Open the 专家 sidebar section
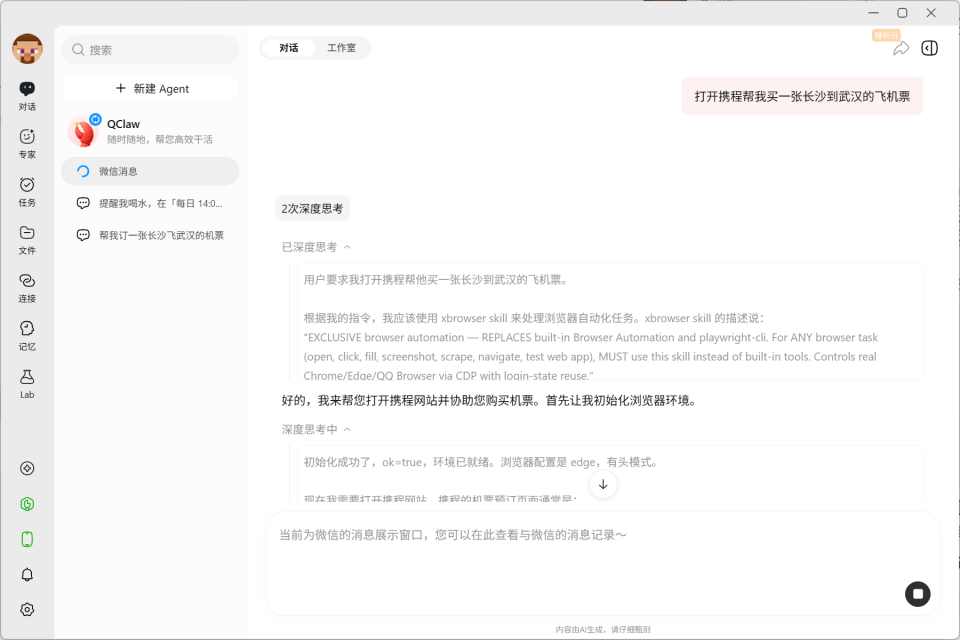This screenshot has height=640, width=960. pyautogui.click(x=27, y=145)
